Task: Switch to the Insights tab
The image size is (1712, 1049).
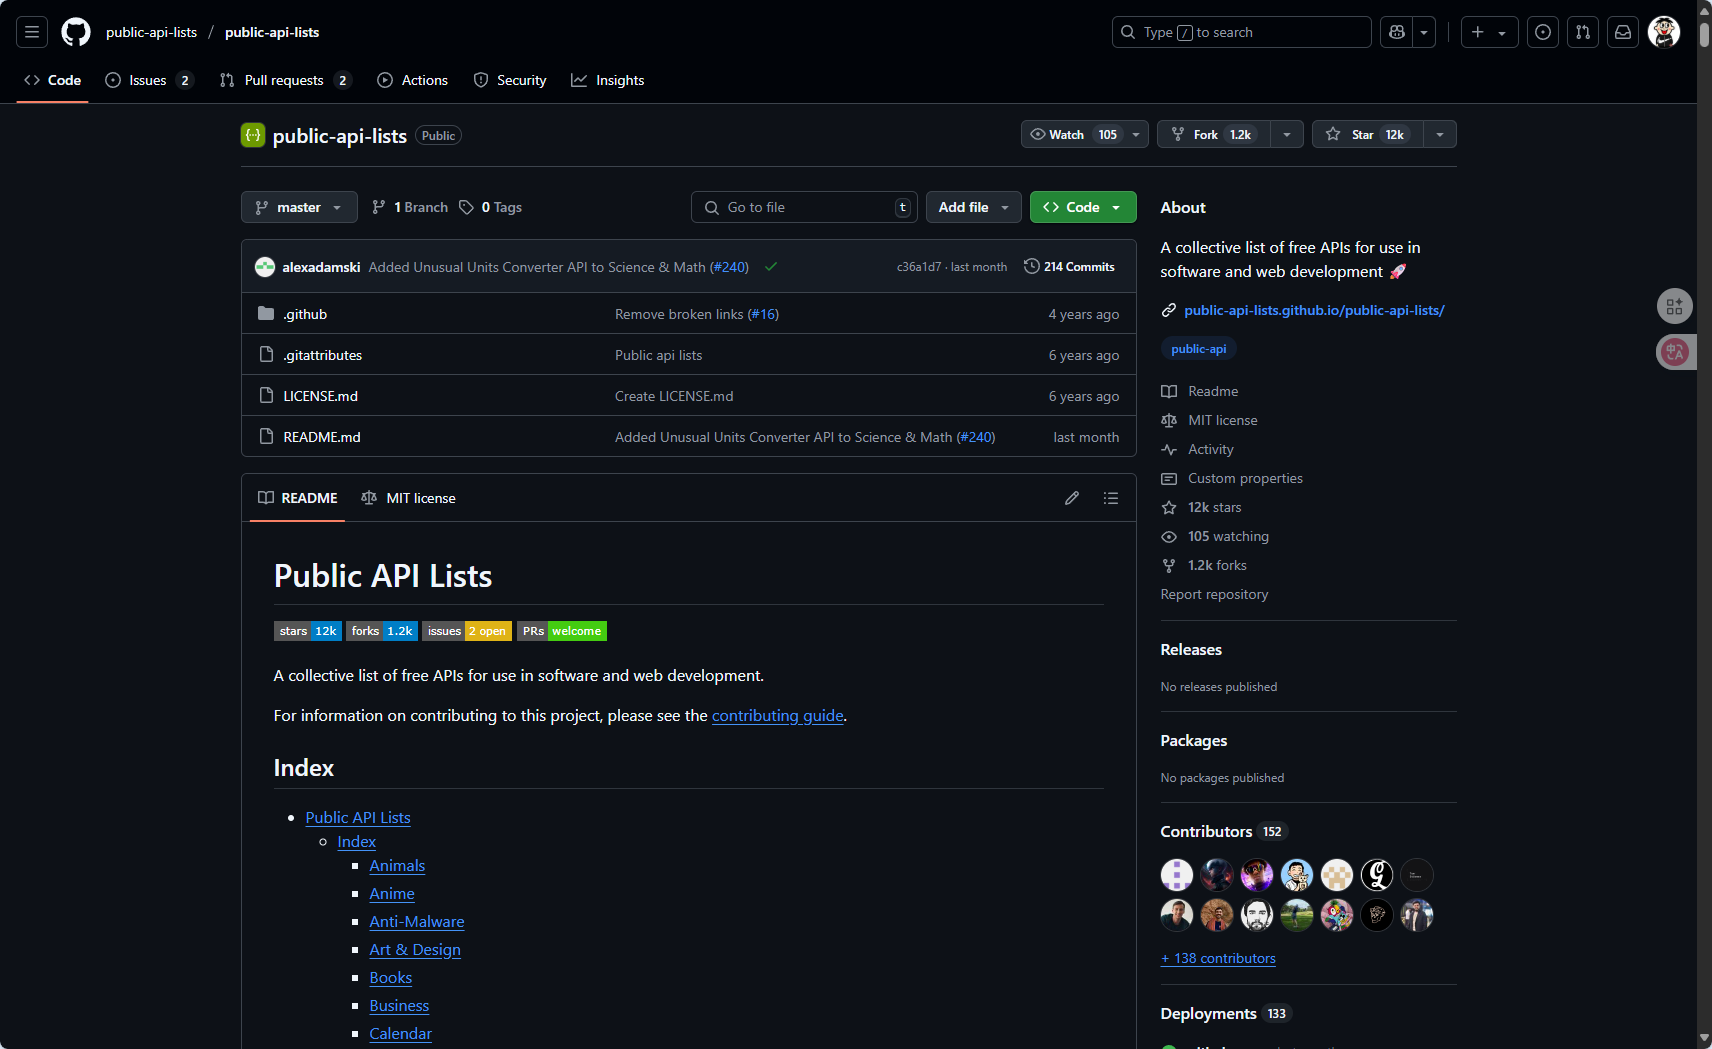Action: click(608, 80)
